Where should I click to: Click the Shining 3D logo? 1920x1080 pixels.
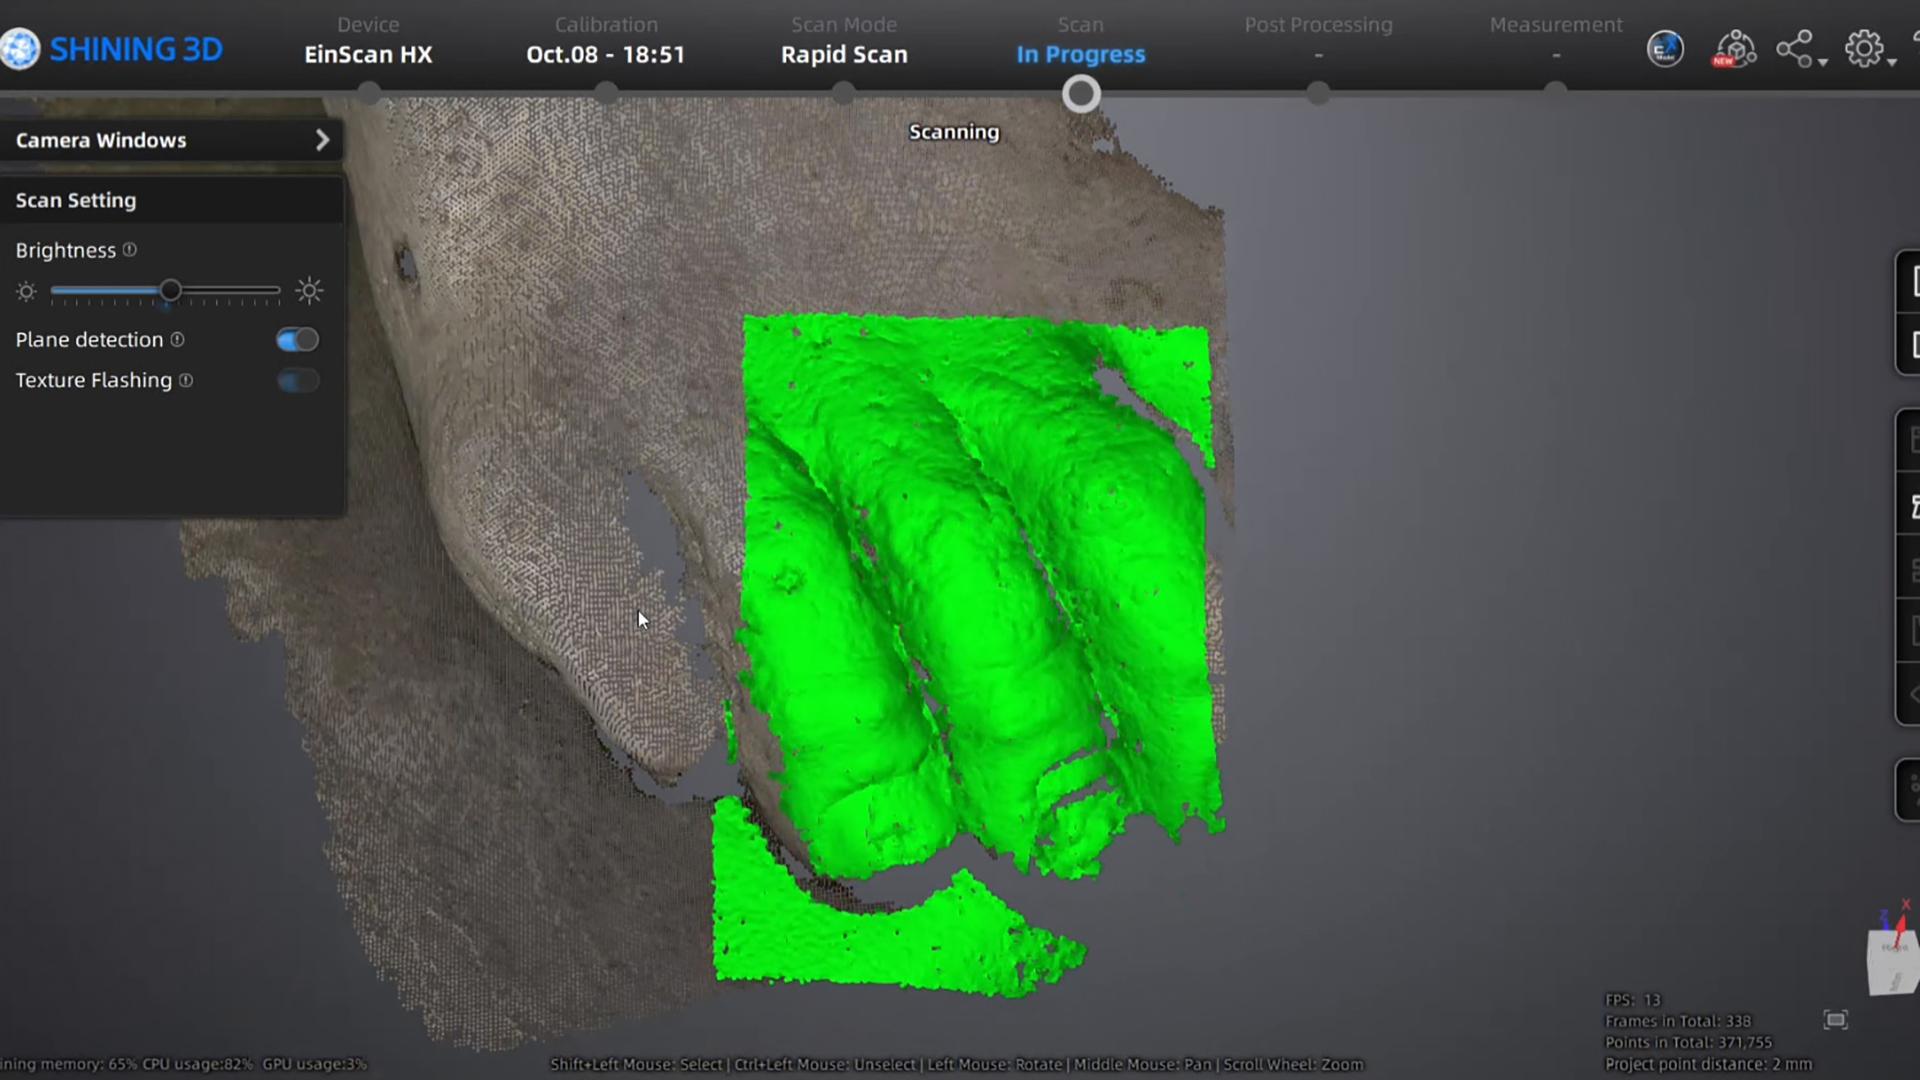click(112, 49)
